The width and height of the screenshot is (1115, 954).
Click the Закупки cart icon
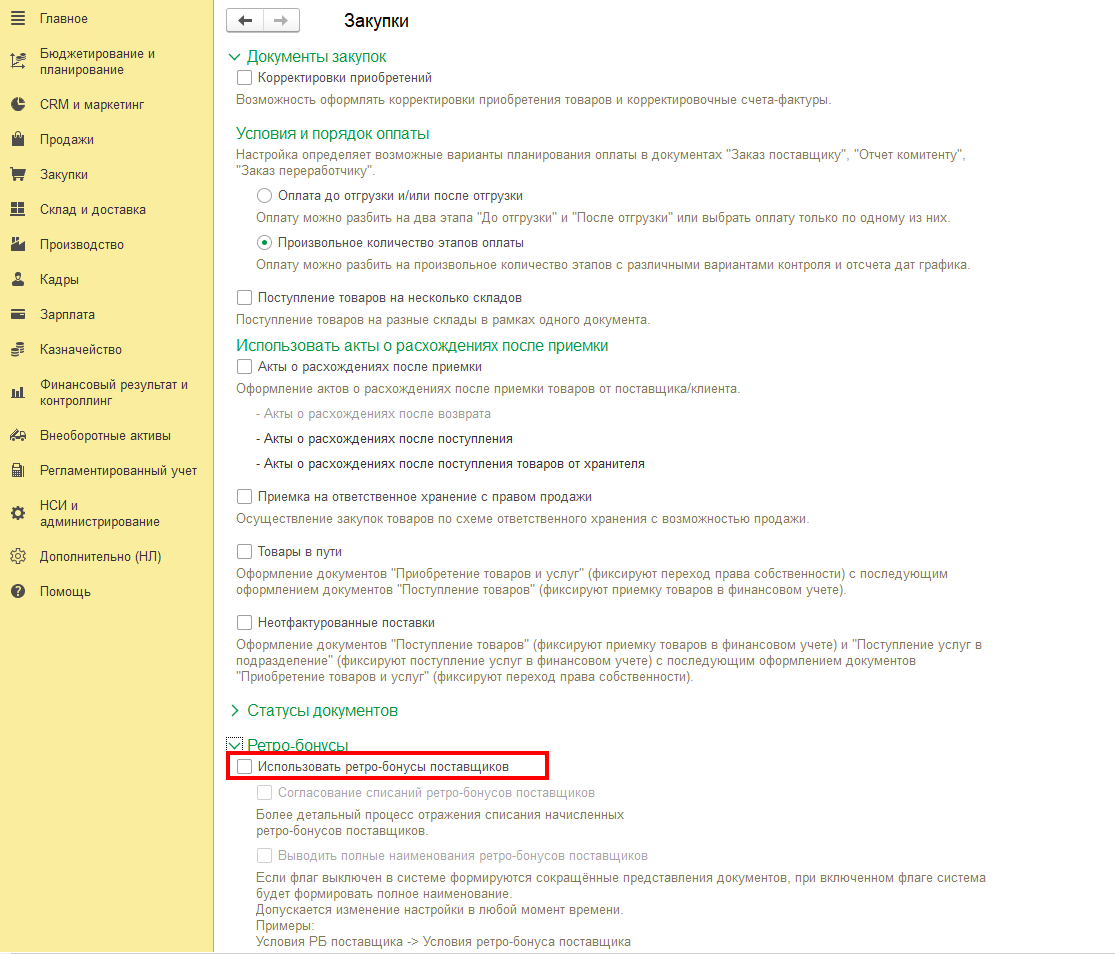point(18,174)
